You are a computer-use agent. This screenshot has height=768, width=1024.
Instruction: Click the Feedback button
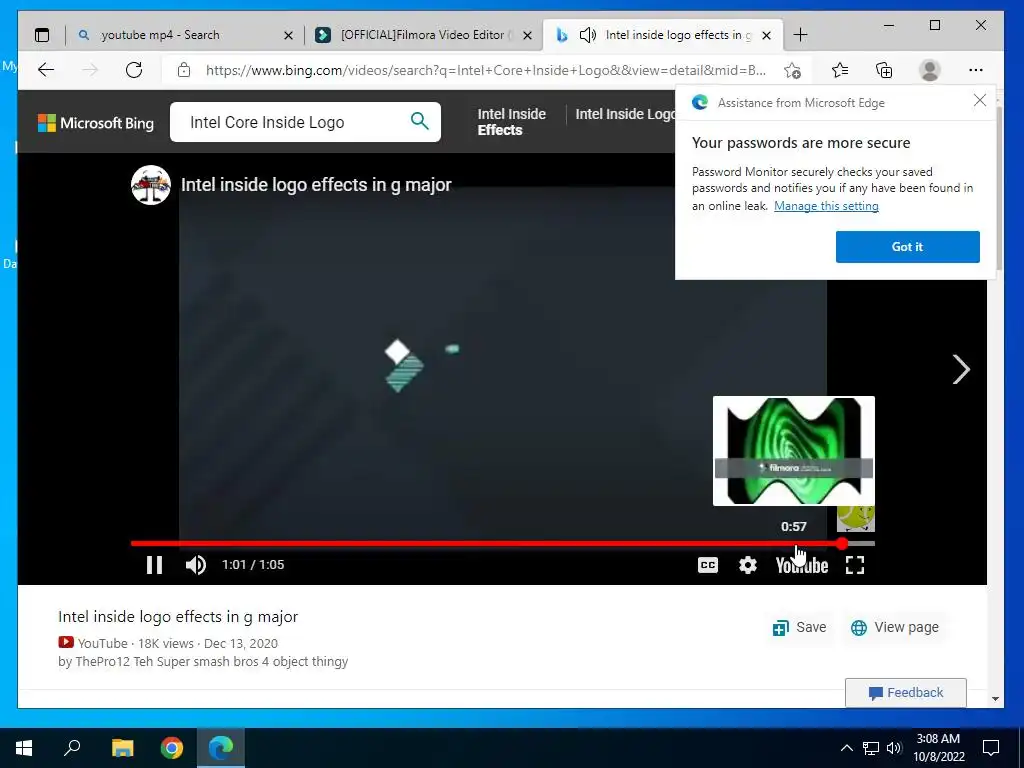(906, 693)
